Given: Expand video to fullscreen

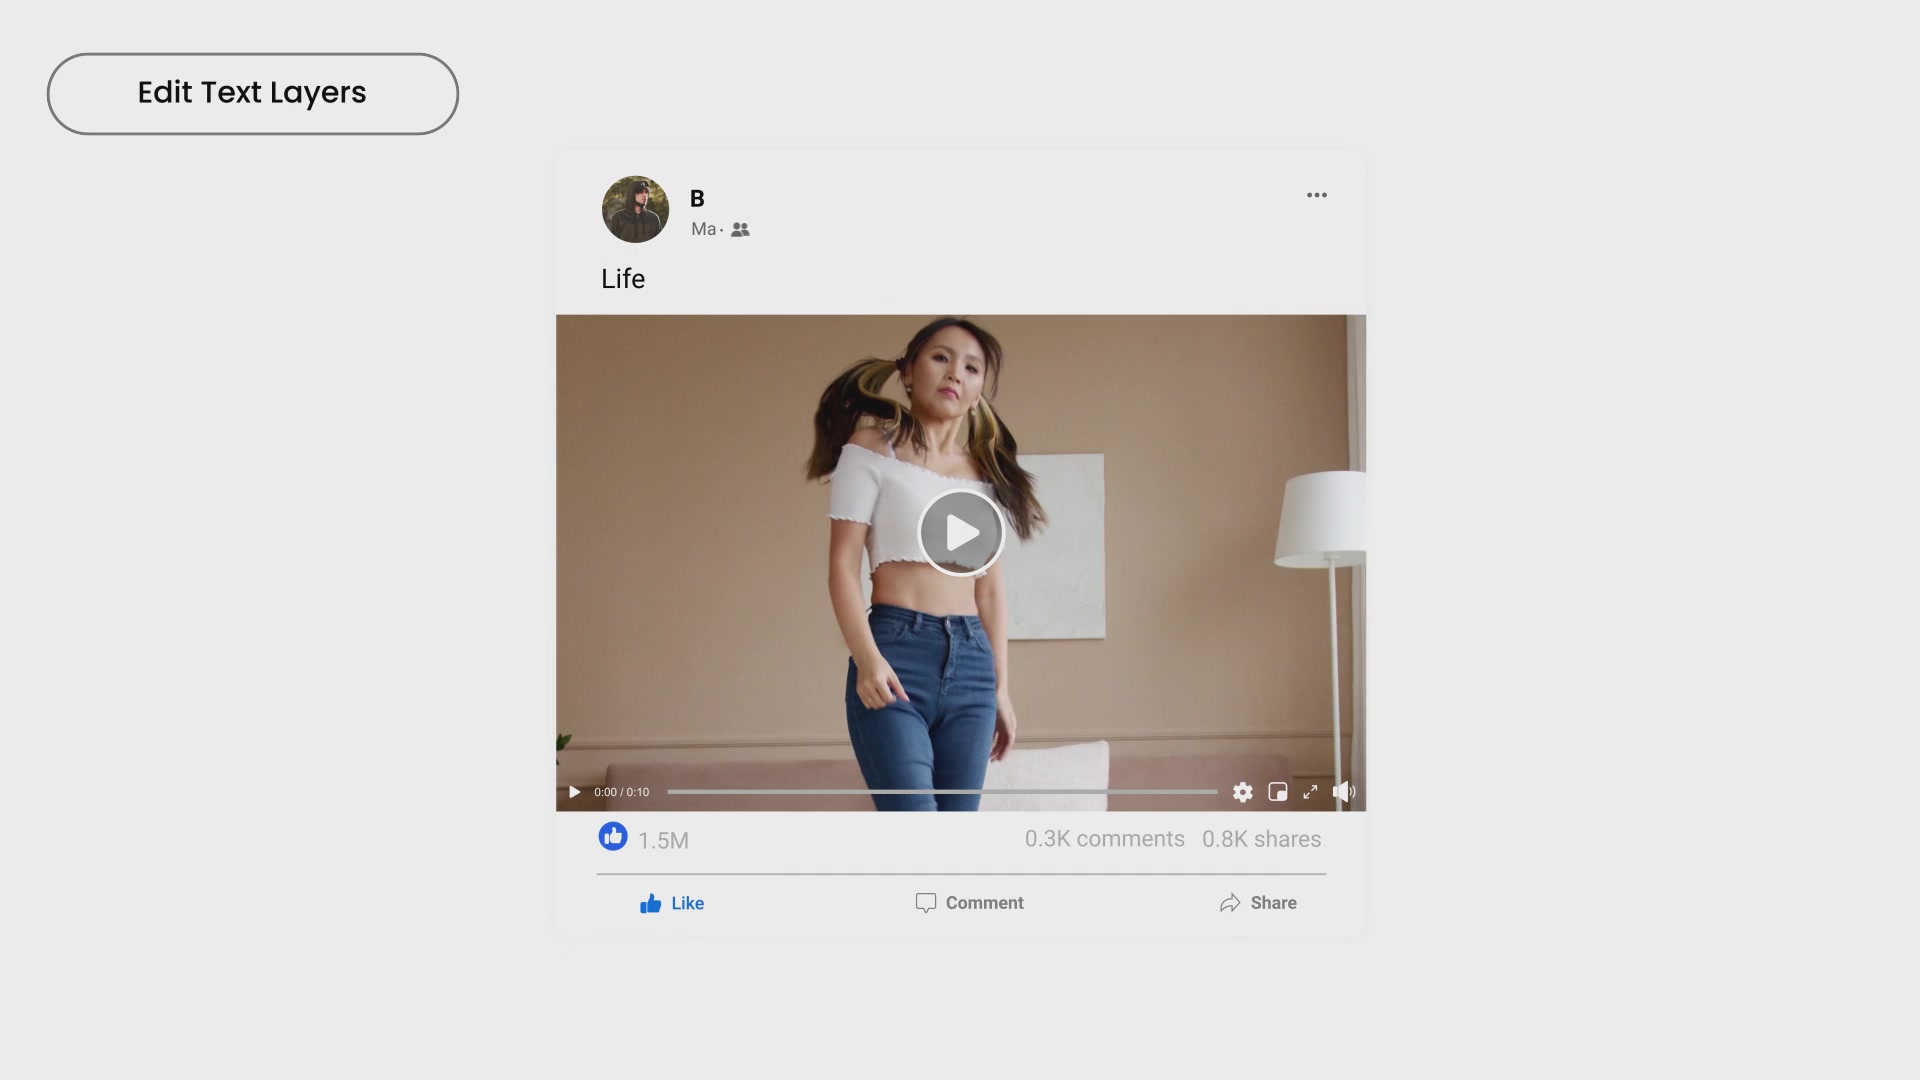Looking at the screenshot, I should point(1310,792).
